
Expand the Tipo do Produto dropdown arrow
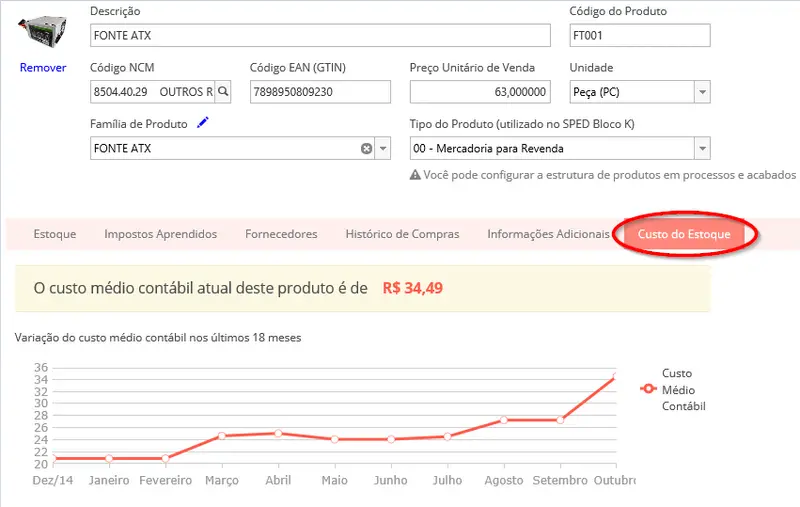(703, 148)
